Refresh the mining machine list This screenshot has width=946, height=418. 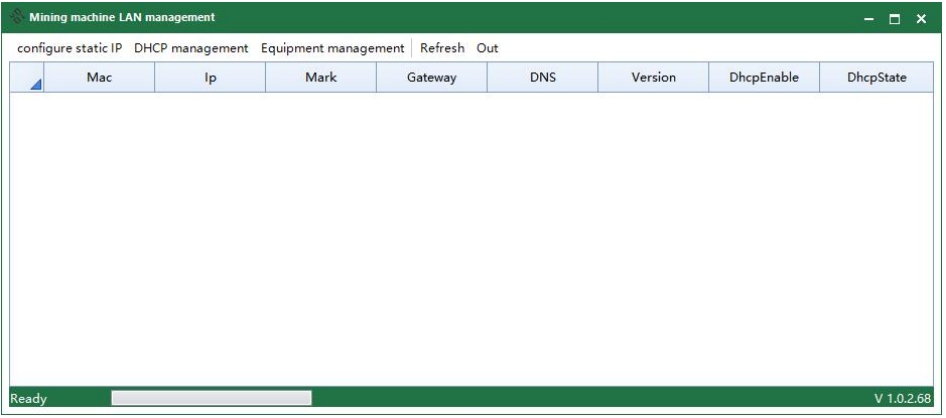click(x=442, y=48)
